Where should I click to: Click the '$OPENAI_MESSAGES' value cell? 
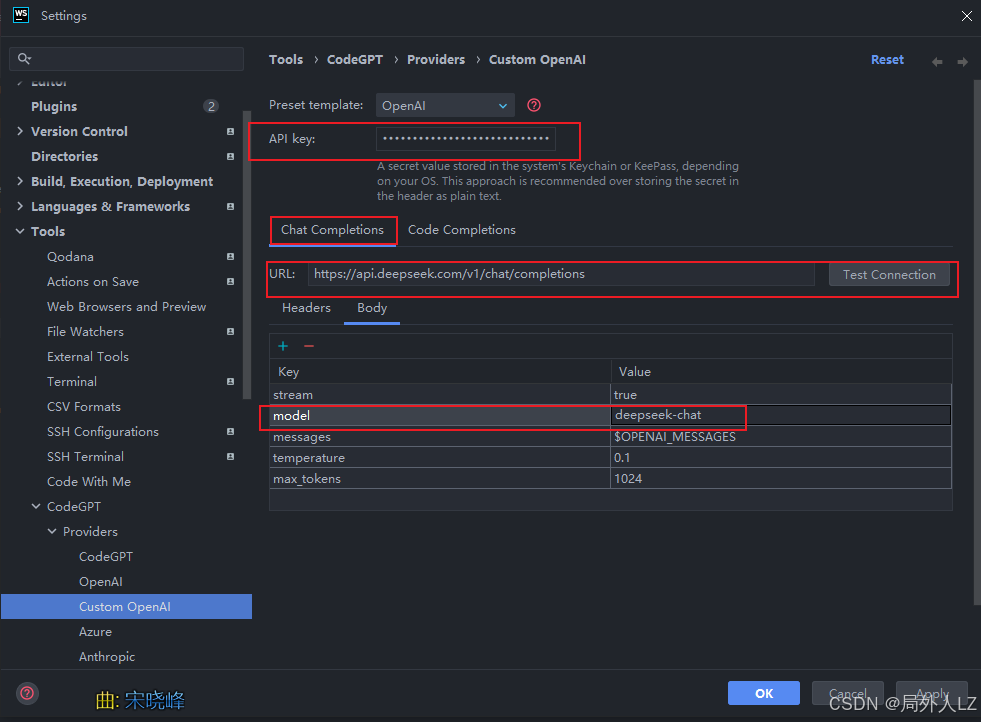coord(780,437)
